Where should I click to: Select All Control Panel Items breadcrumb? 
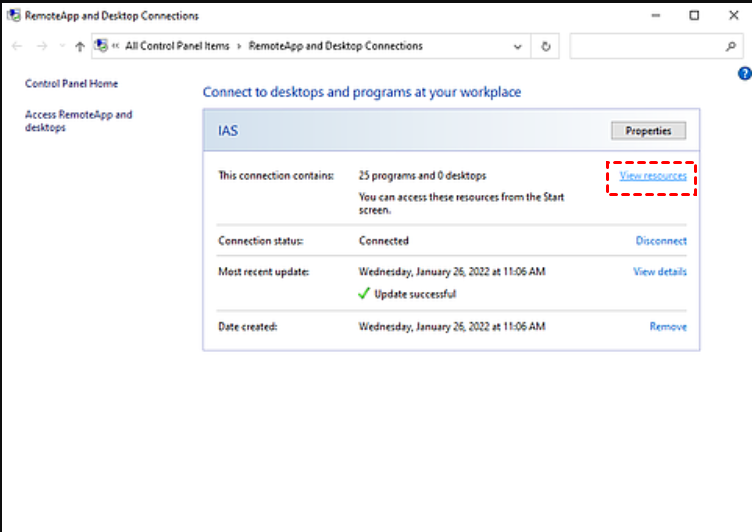[x=177, y=46]
